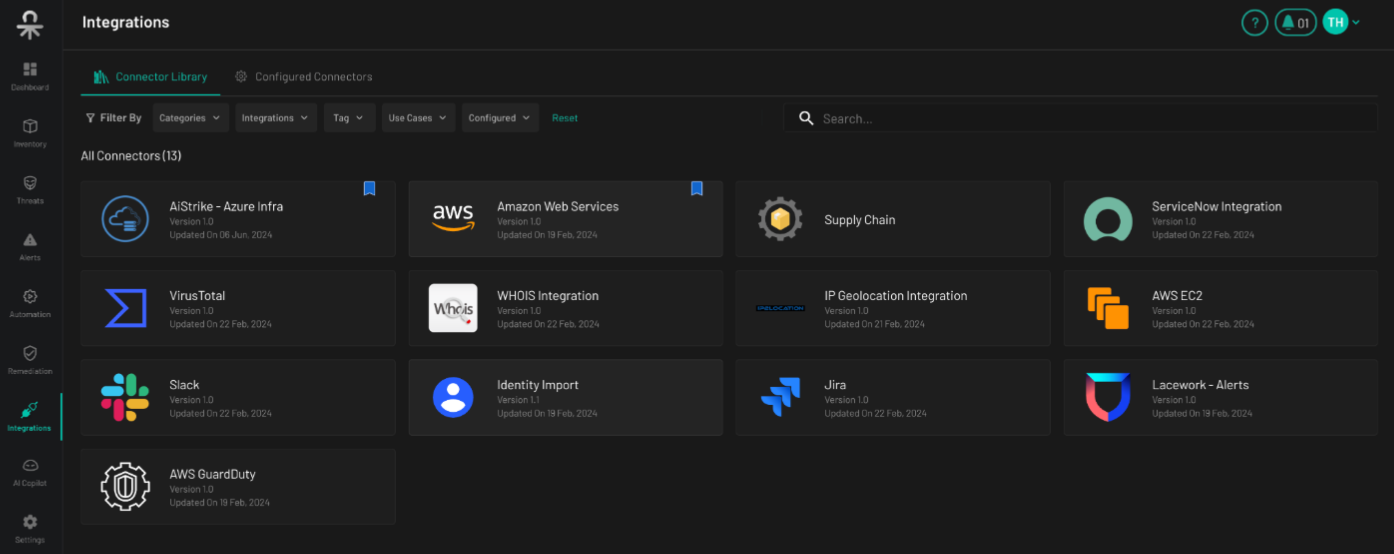Click the AiStrike Azure Infra cloud logo
1394x554 pixels.
point(125,219)
